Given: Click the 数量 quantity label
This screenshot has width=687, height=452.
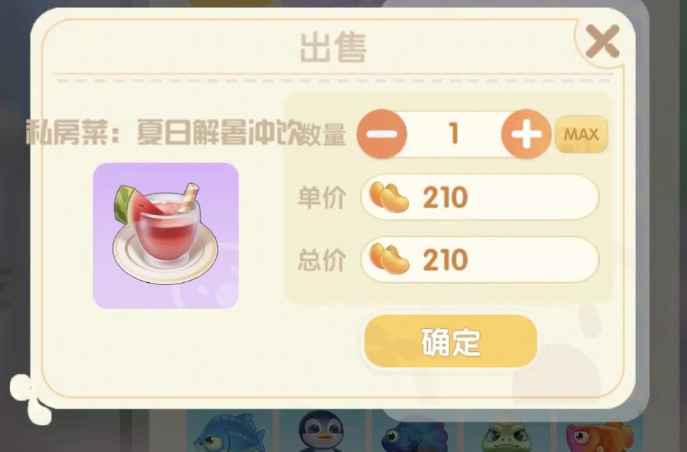Looking at the screenshot, I should 323,134.
